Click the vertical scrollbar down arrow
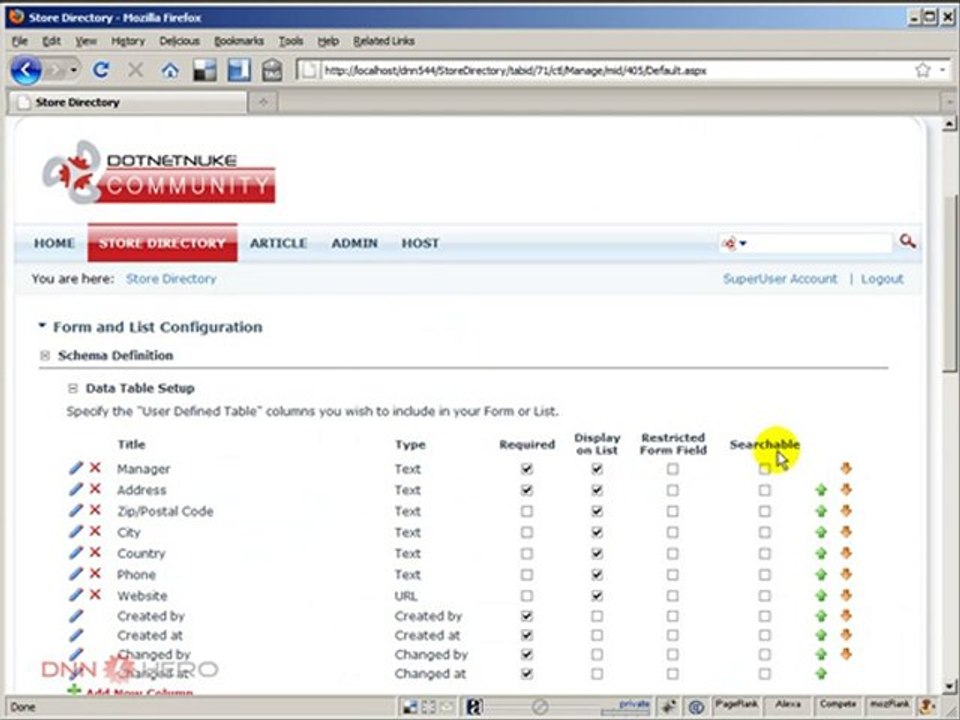 [949, 686]
